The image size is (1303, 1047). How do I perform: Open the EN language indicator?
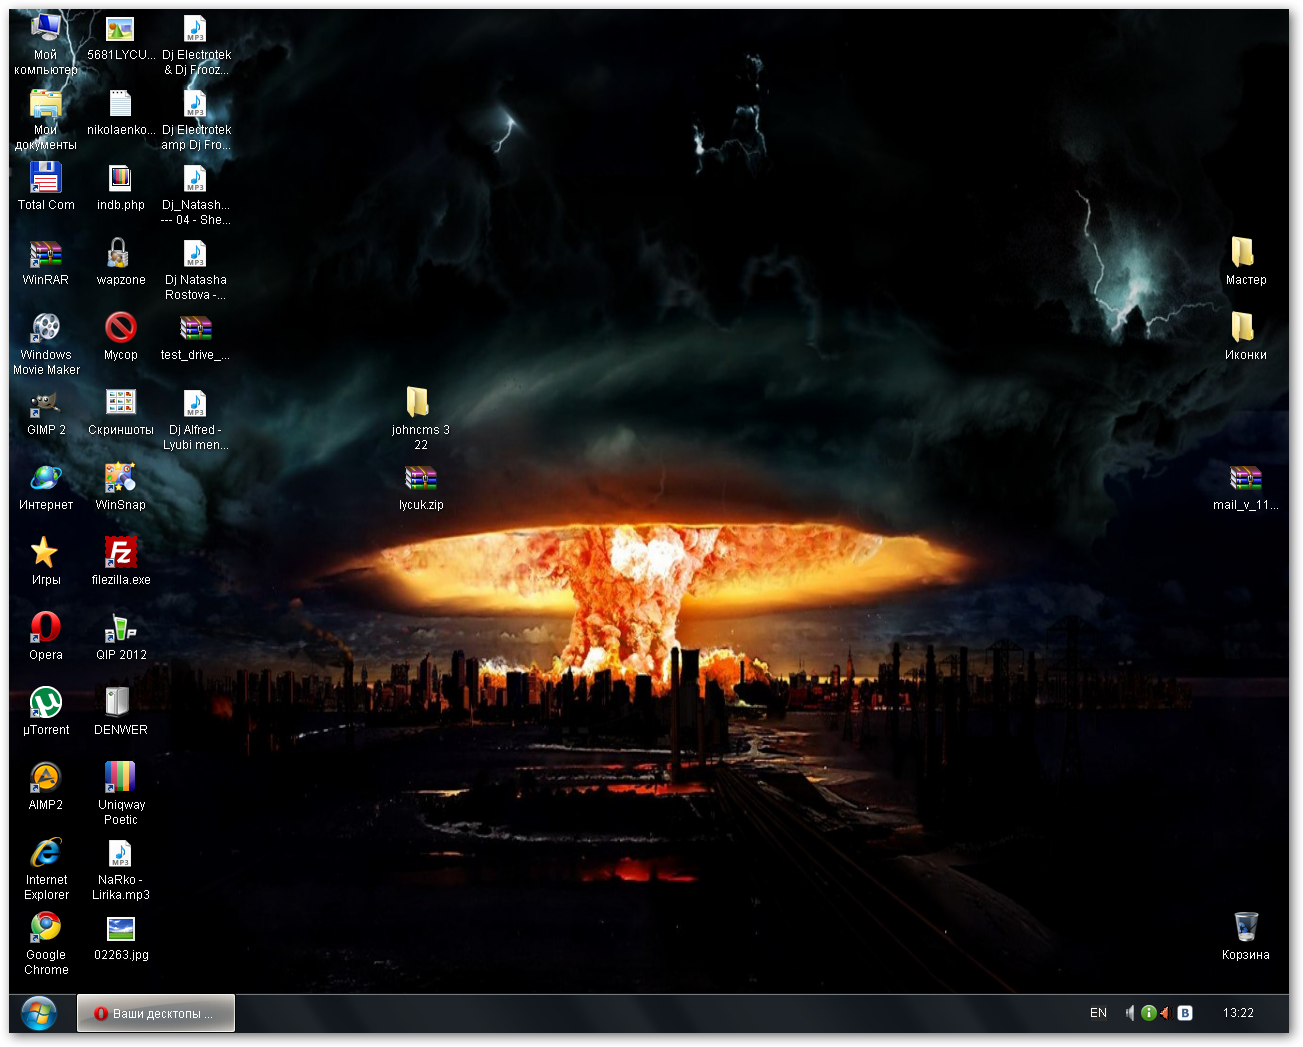(x=1098, y=1013)
